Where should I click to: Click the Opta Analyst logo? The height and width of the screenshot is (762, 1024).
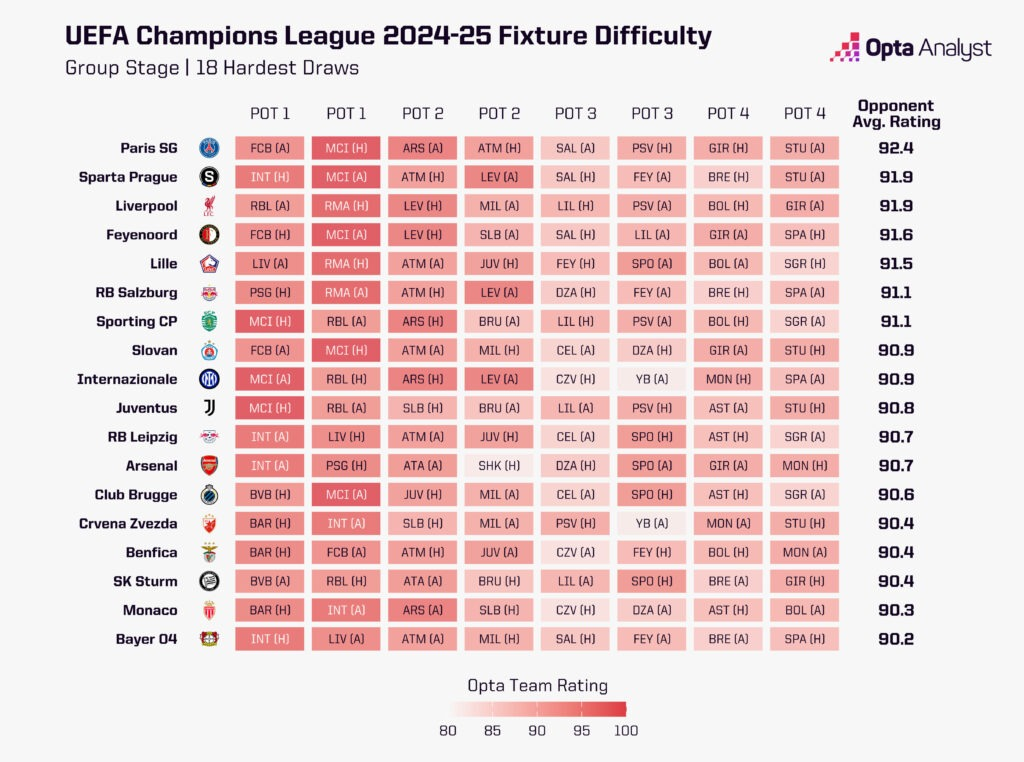pos(910,47)
